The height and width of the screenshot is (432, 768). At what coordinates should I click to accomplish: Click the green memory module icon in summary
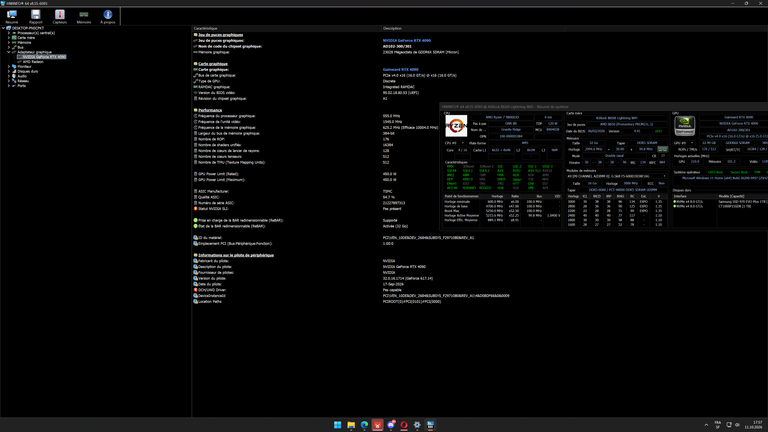coord(662,149)
